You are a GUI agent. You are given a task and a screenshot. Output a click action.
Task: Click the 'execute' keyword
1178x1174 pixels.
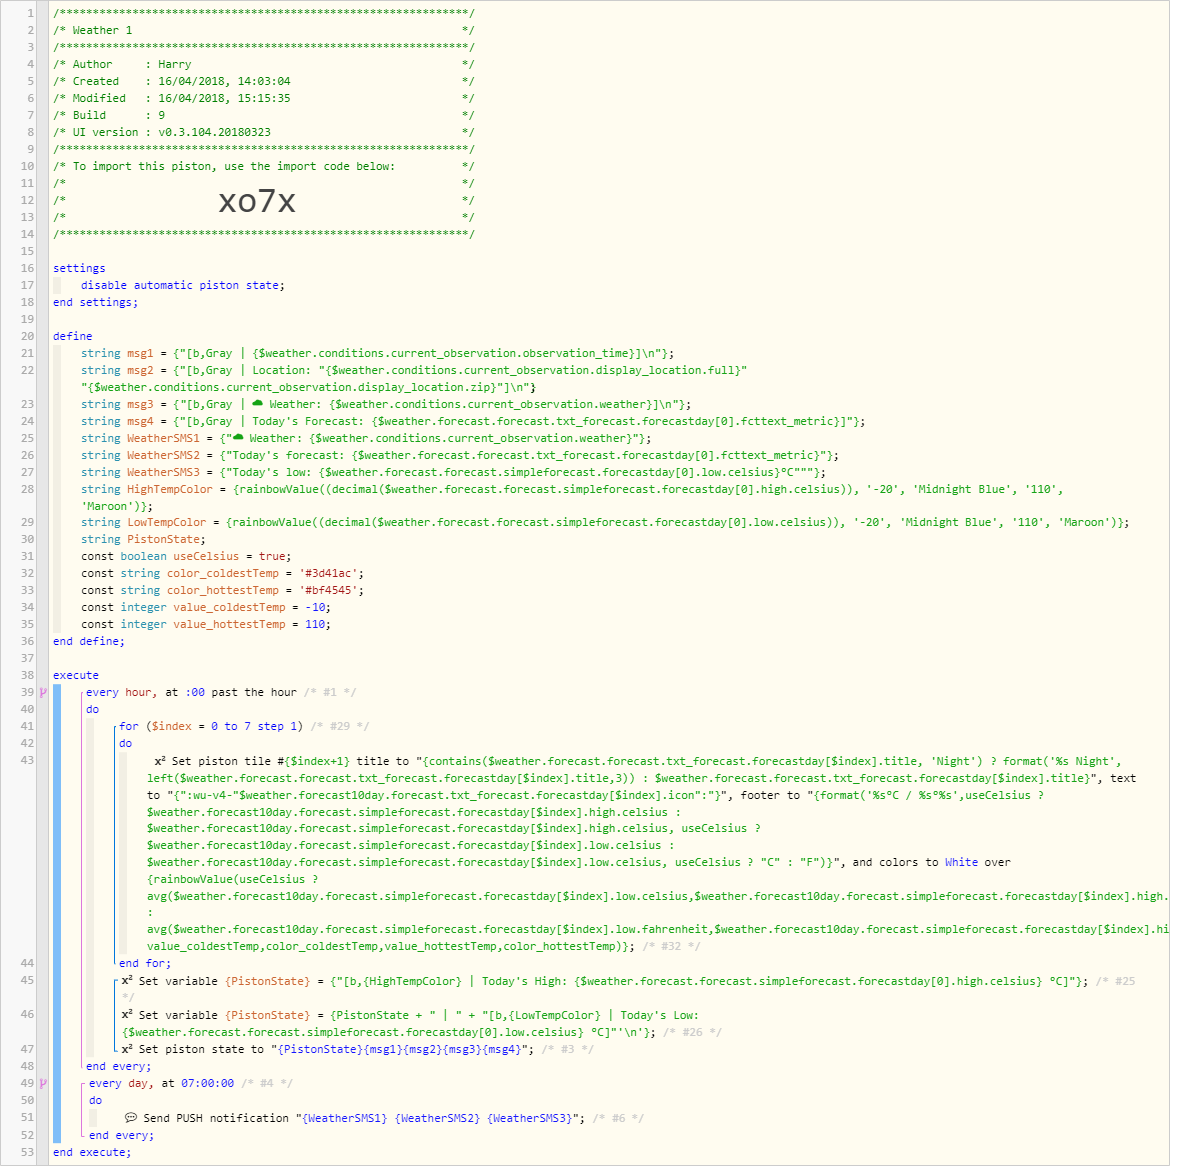coord(76,678)
